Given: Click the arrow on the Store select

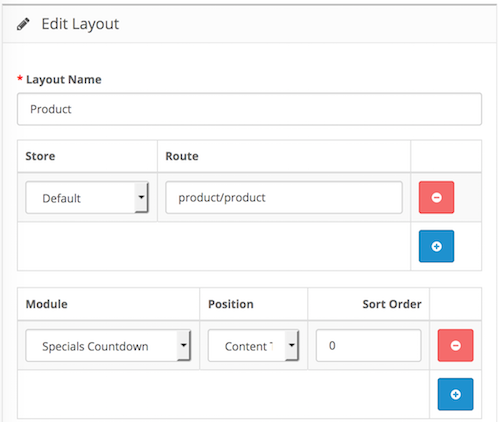Looking at the screenshot, I should click(141, 197).
